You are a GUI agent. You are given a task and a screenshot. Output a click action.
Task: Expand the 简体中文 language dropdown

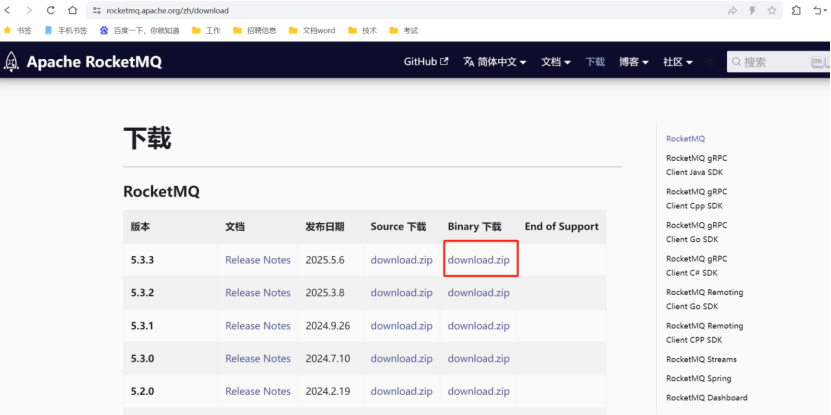[x=495, y=62]
